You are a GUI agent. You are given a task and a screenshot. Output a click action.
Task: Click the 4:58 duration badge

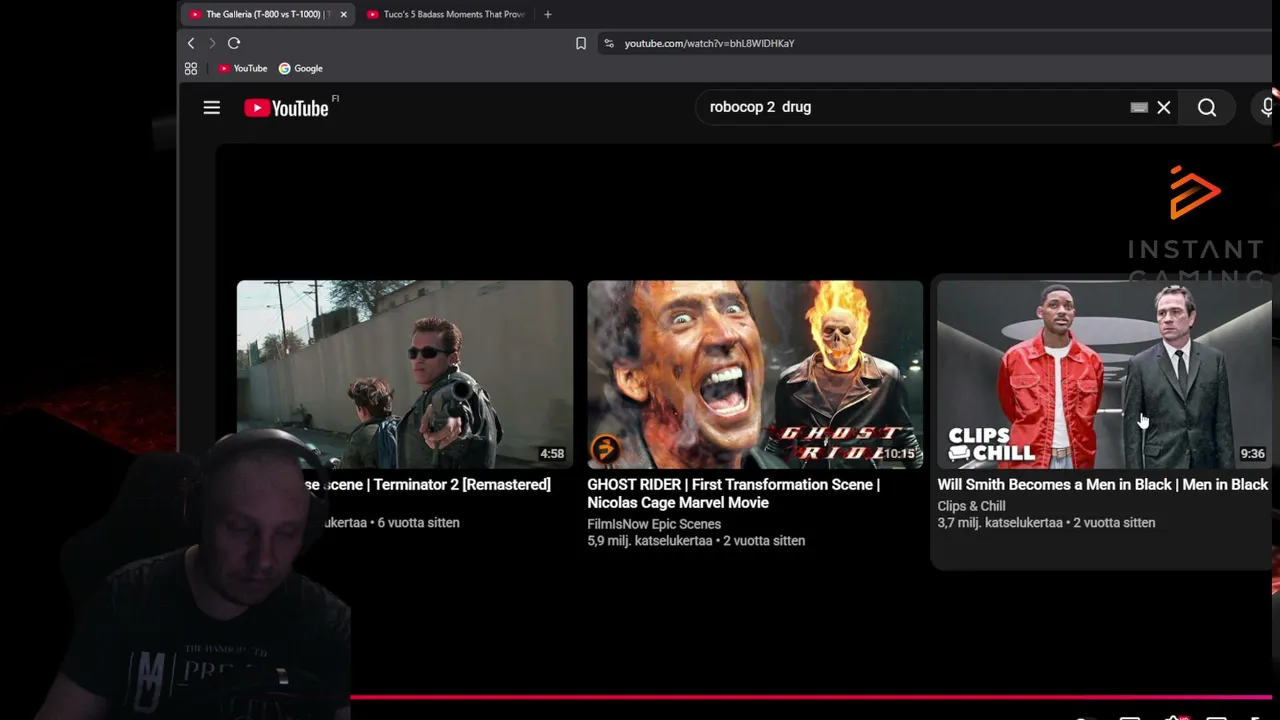pyautogui.click(x=552, y=454)
